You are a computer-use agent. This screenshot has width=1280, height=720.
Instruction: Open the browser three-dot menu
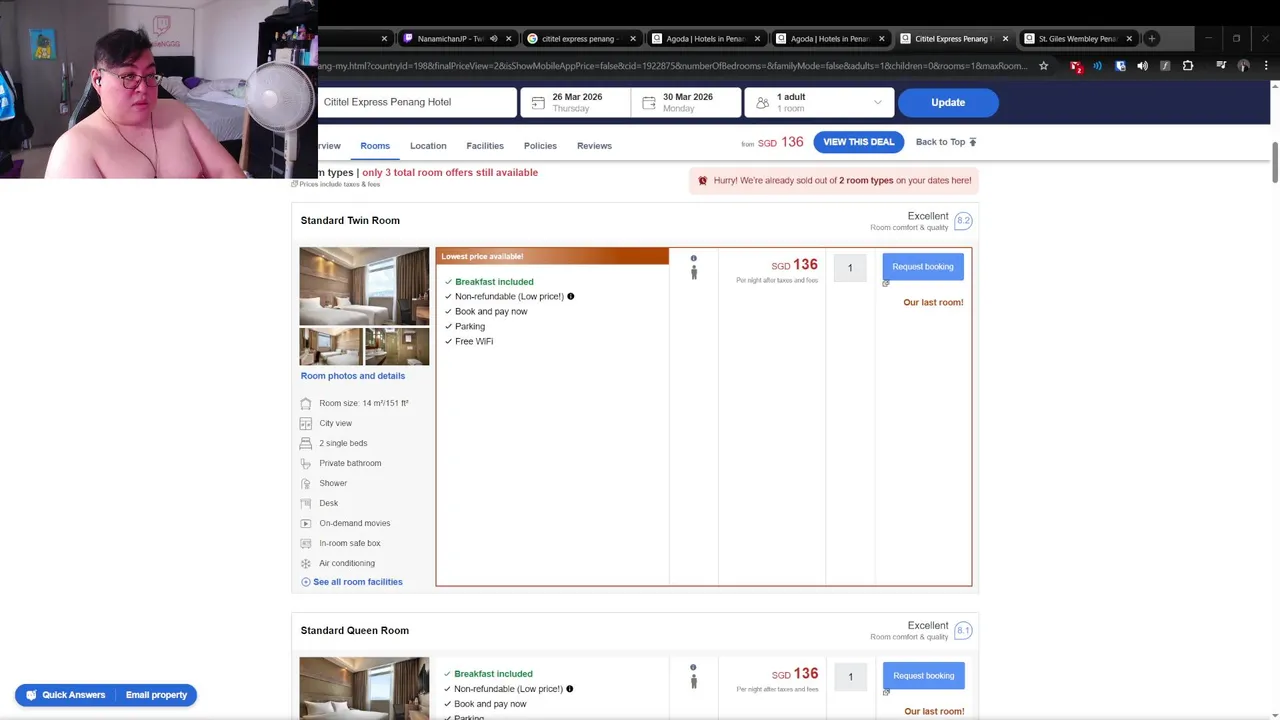point(1266,66)
